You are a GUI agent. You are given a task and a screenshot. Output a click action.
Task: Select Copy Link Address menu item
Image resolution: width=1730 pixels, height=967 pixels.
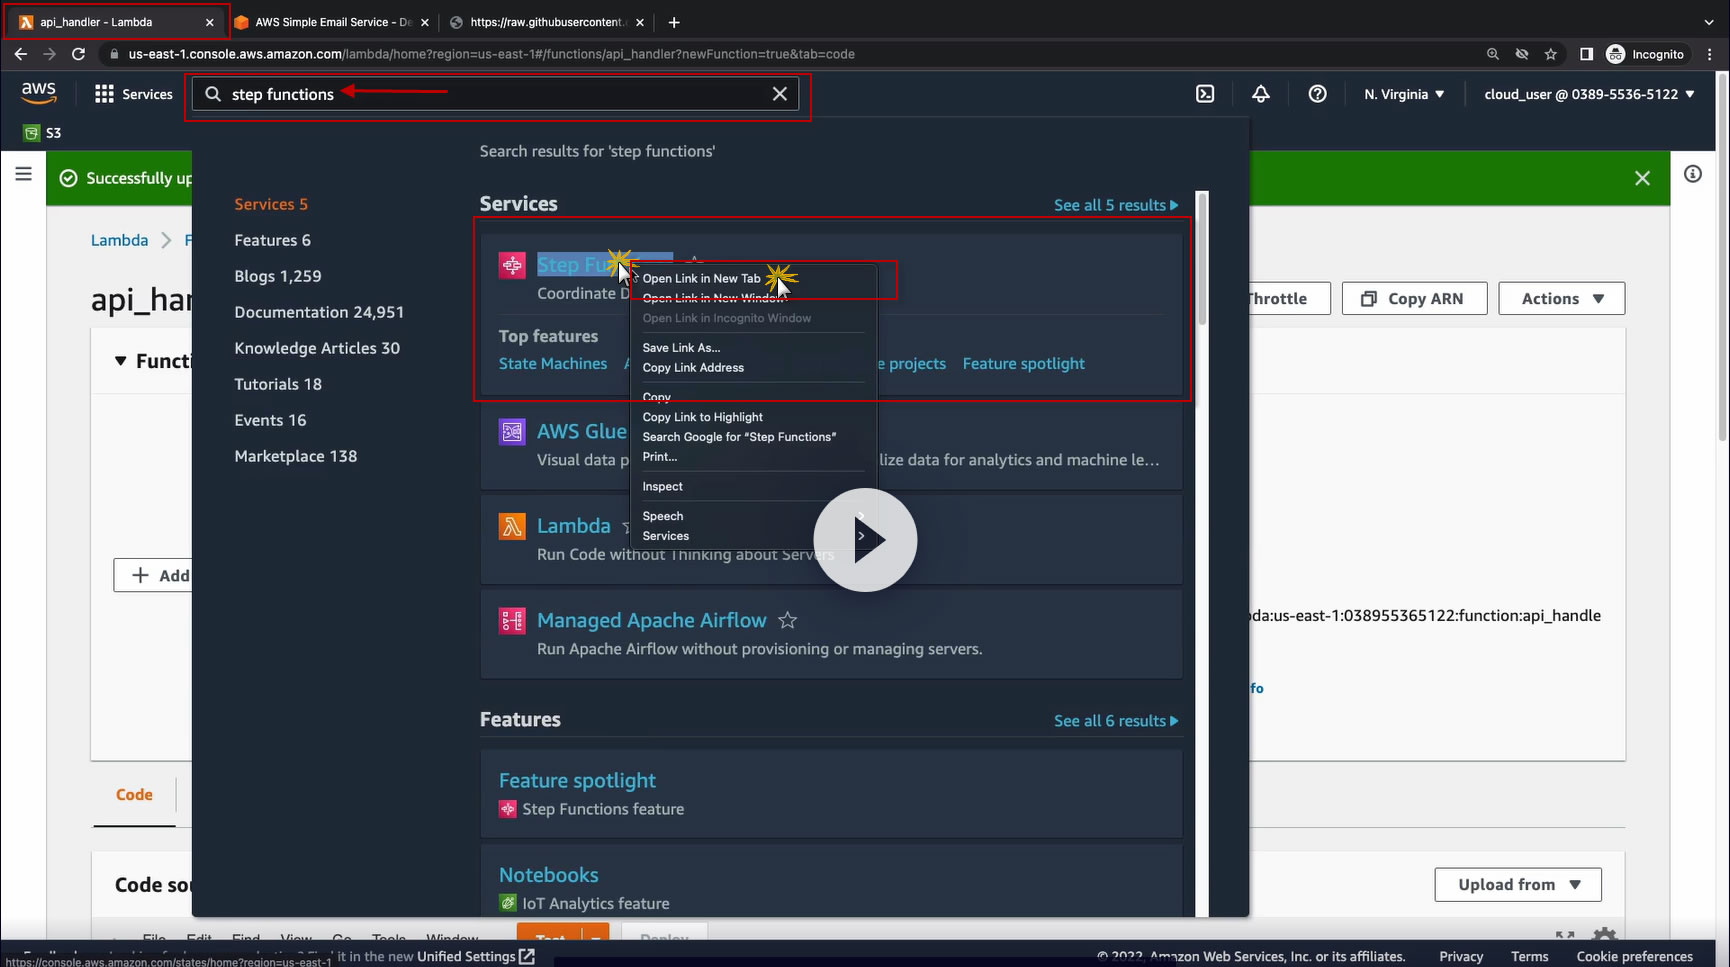[693, 368]
